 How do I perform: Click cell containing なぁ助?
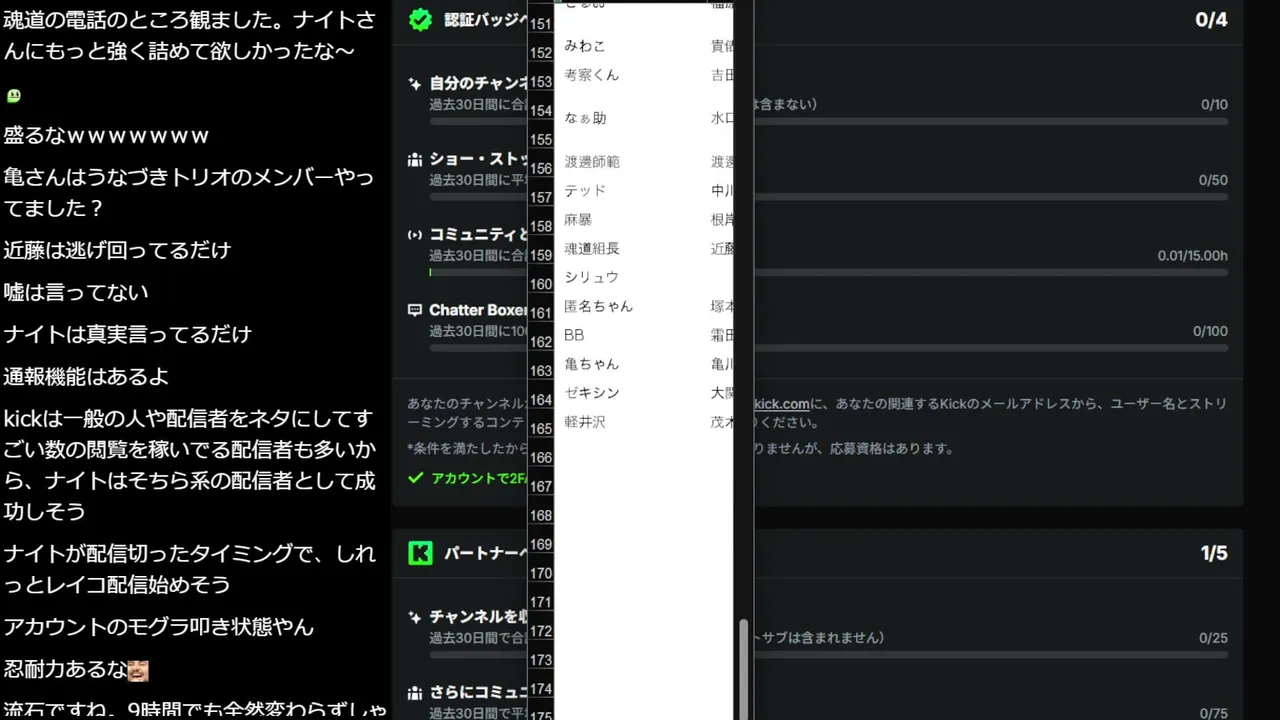[x=586, y=118]
